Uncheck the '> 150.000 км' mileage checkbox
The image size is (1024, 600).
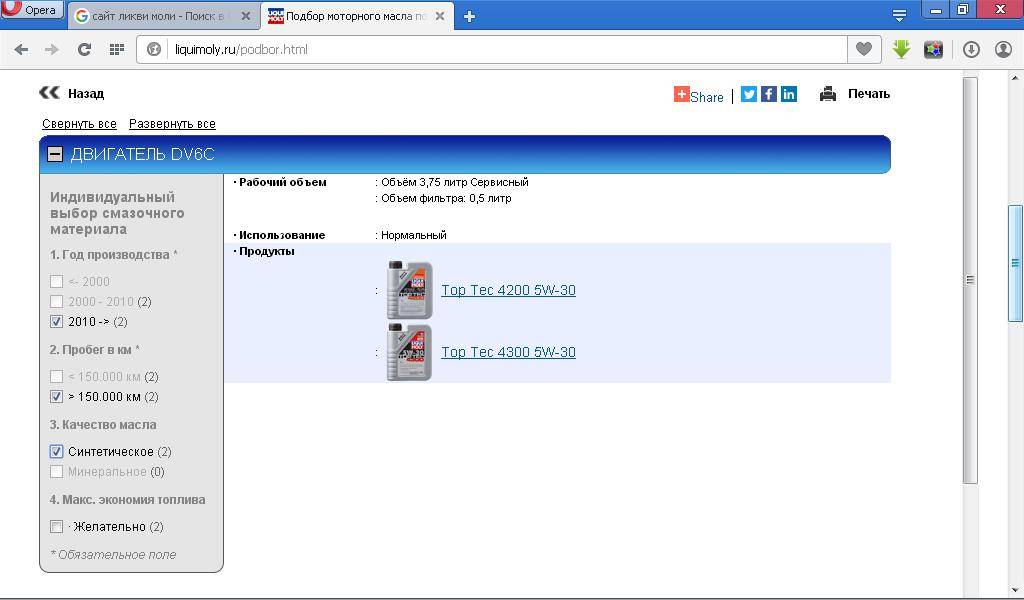click(x=57, y=397)
